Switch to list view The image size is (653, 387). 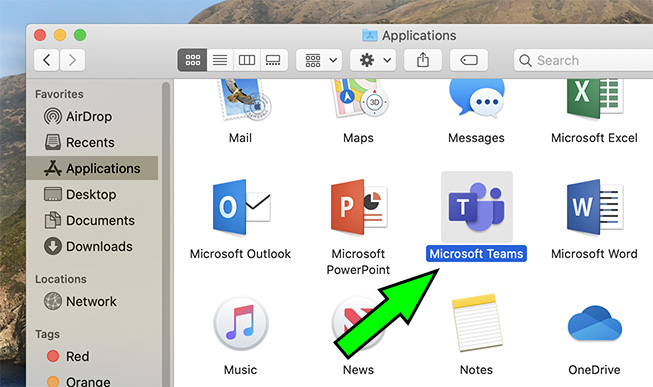coord(220,60)
